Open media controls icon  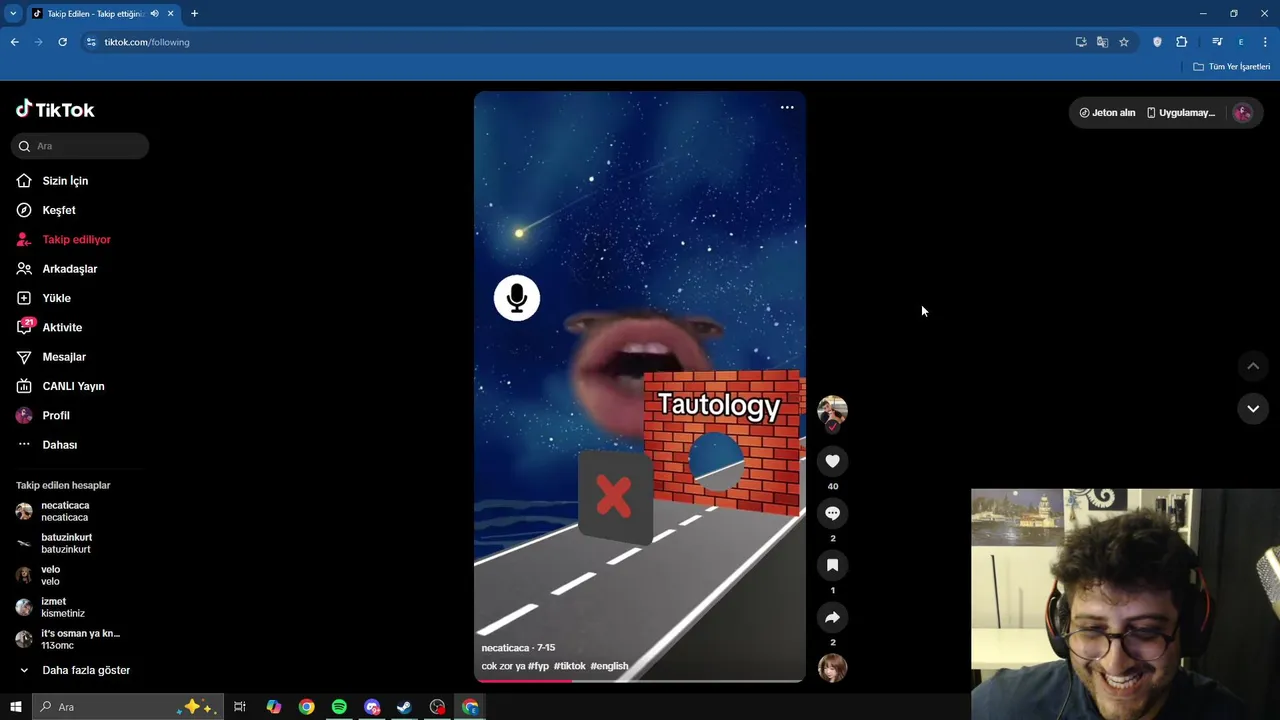tap(1217, 42)
